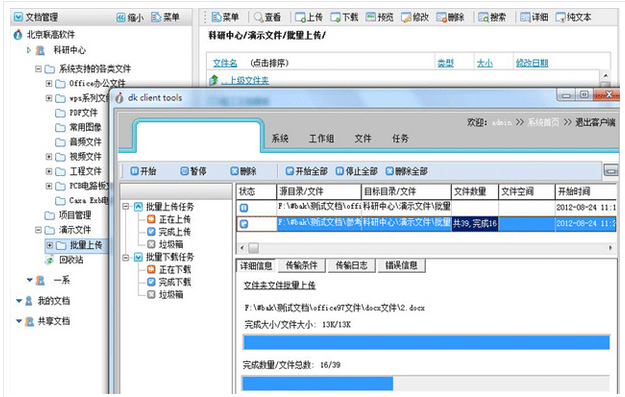Switch to the 详细信息 tab

256,265
